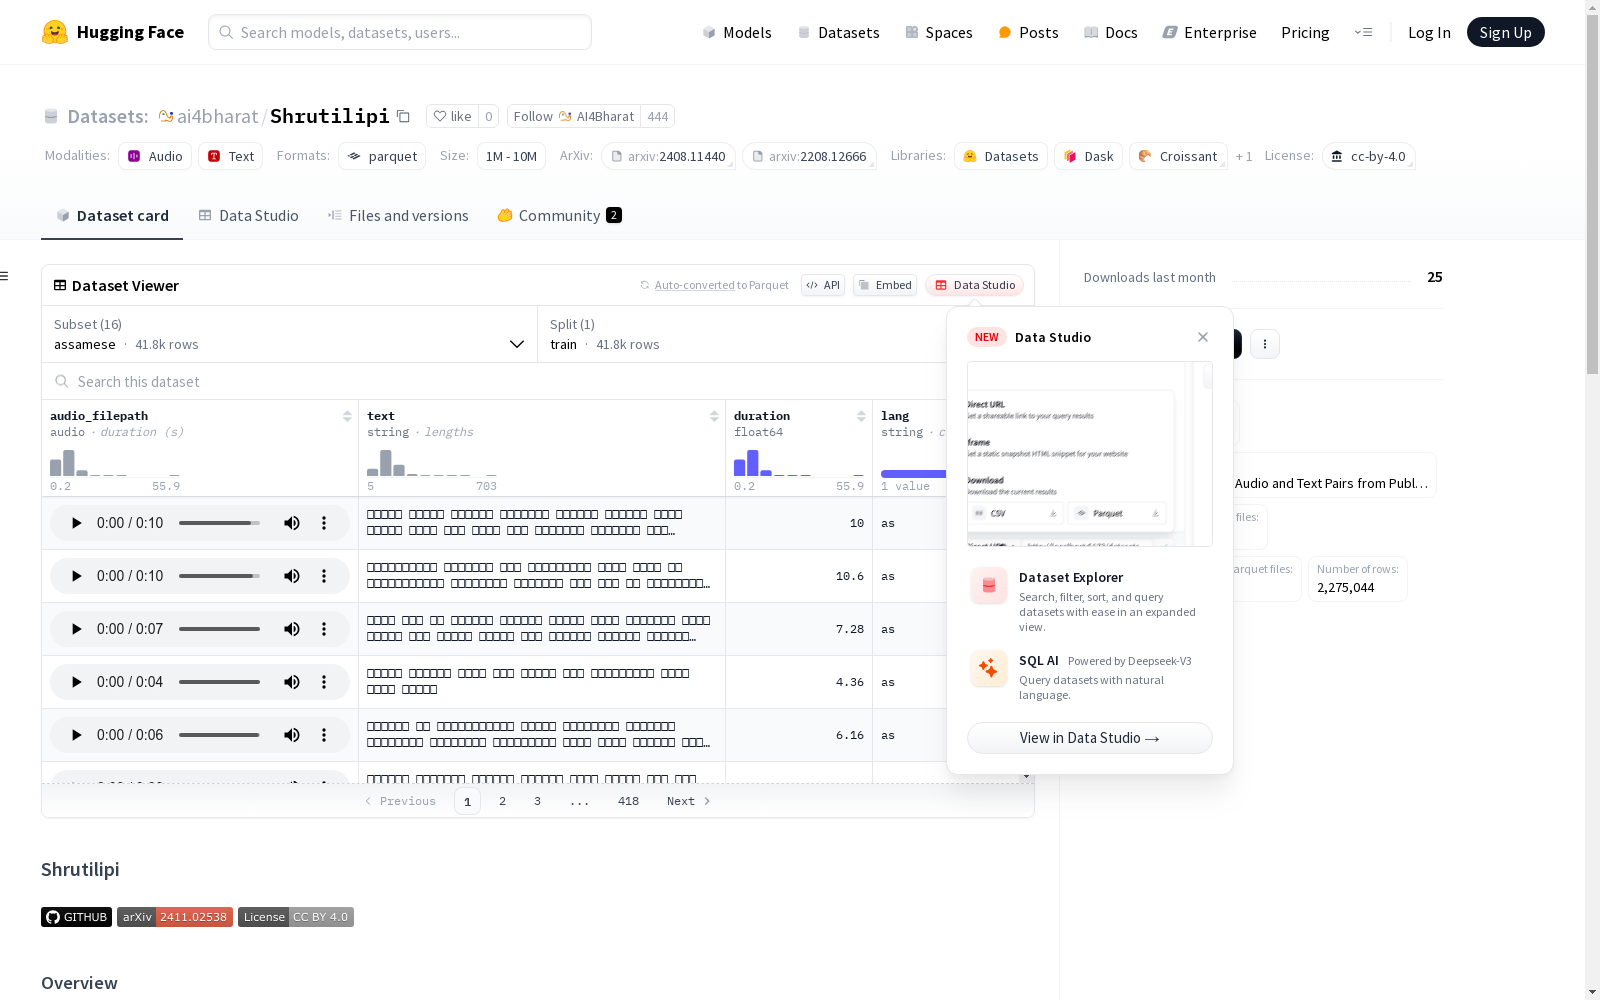The height and width of the screenshot is (1000, 1600).
Task: Open the Community tab
Action: coord(560,216)
